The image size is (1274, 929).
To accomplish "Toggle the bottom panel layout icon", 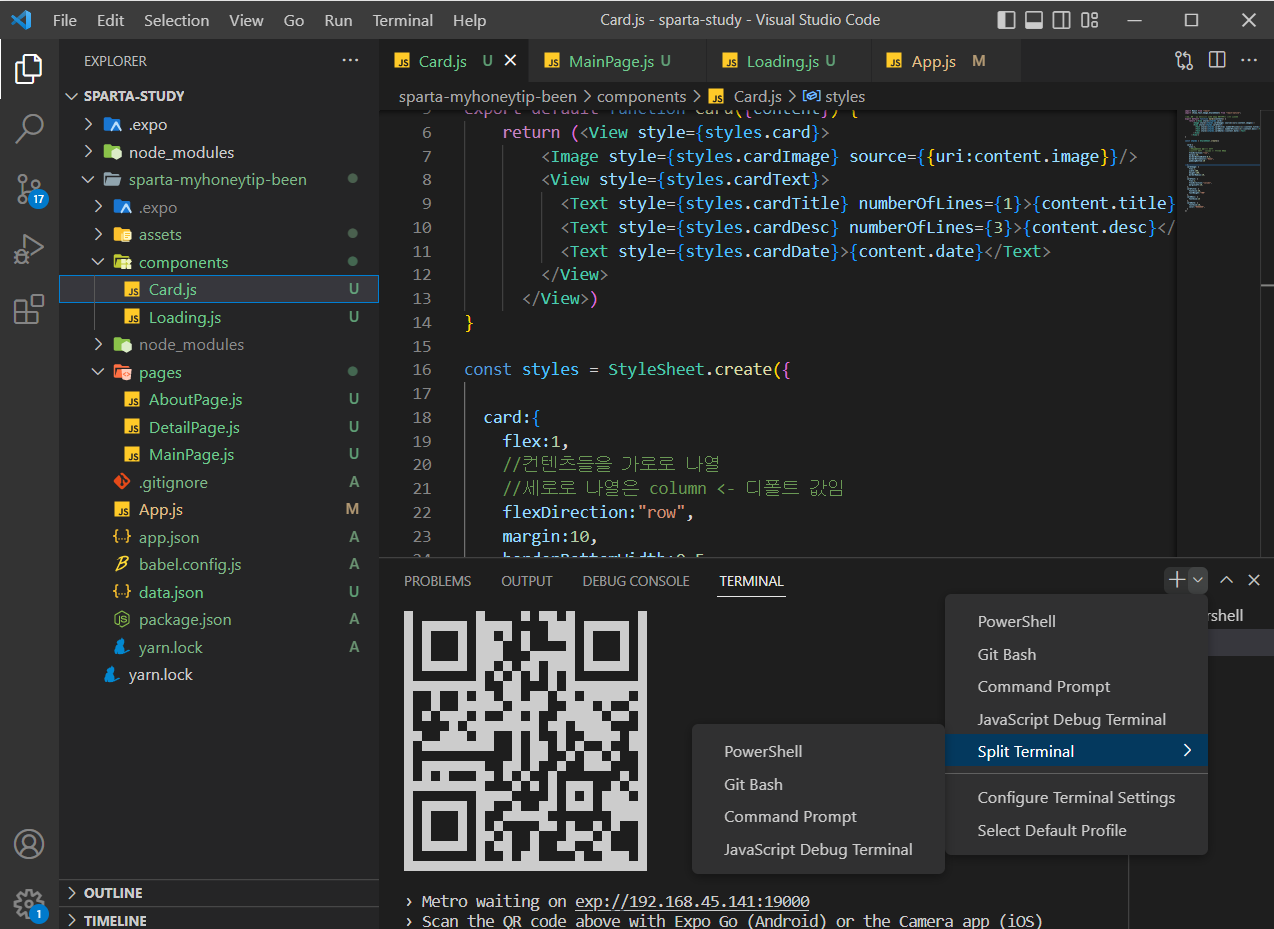I will [1034, 20].
